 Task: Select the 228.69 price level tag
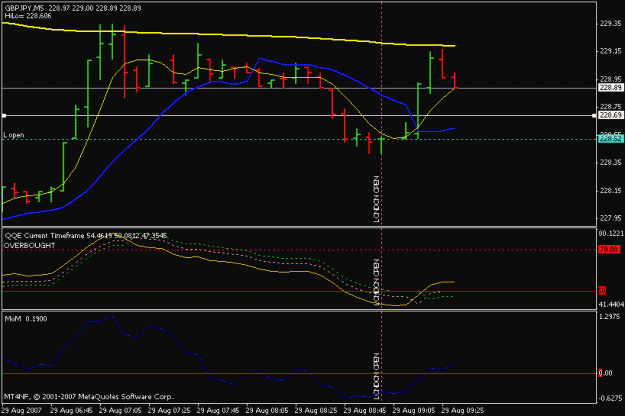[611, 115]
